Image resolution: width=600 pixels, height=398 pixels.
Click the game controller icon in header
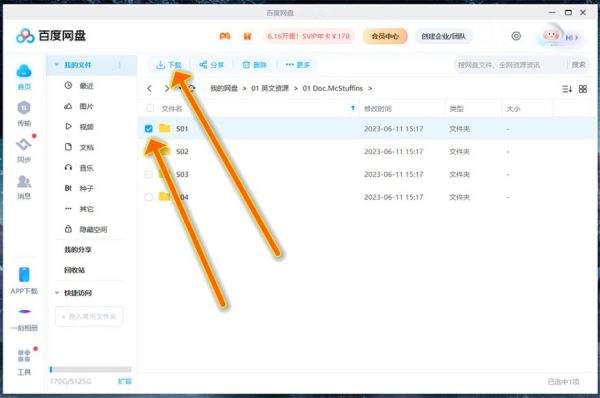point(225,36)
